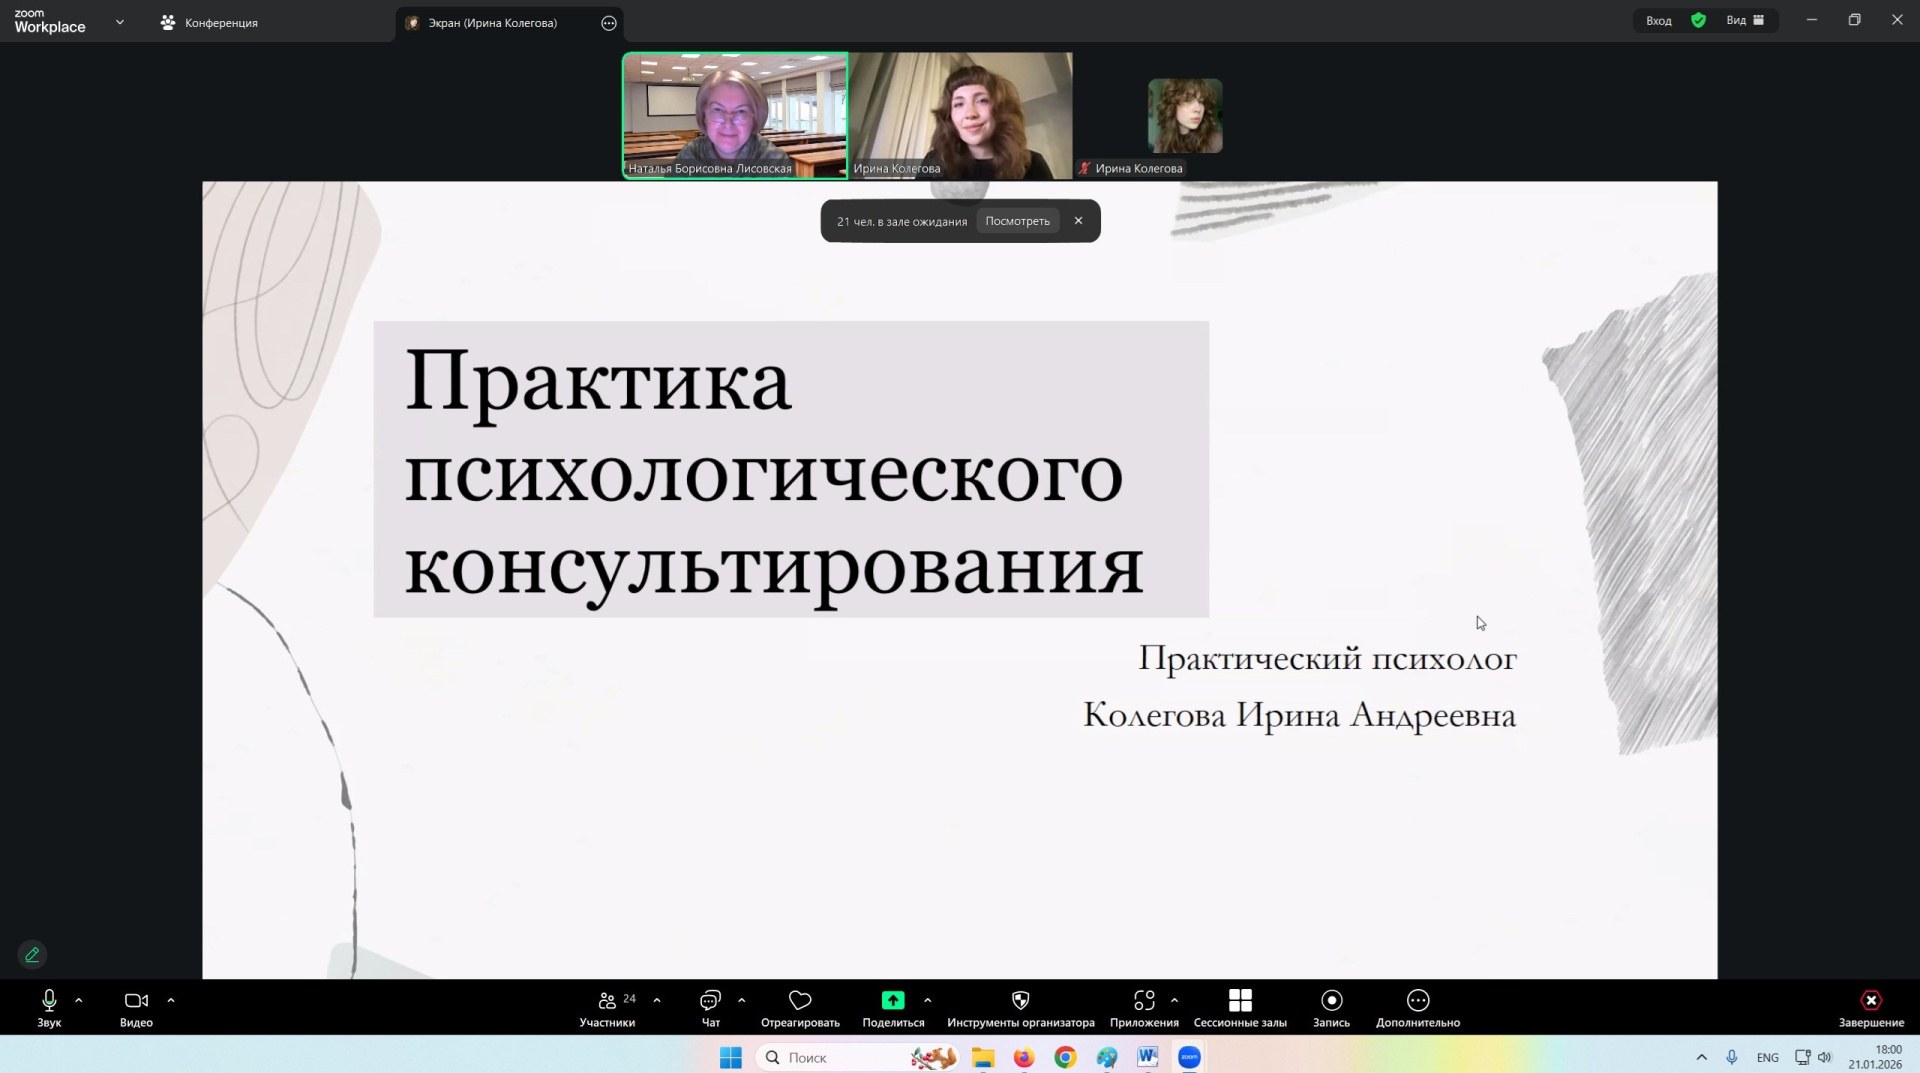Toggle microphone with the Звук button
This screenshot has width=1920, height=1073.
(x=49, y=1007)
